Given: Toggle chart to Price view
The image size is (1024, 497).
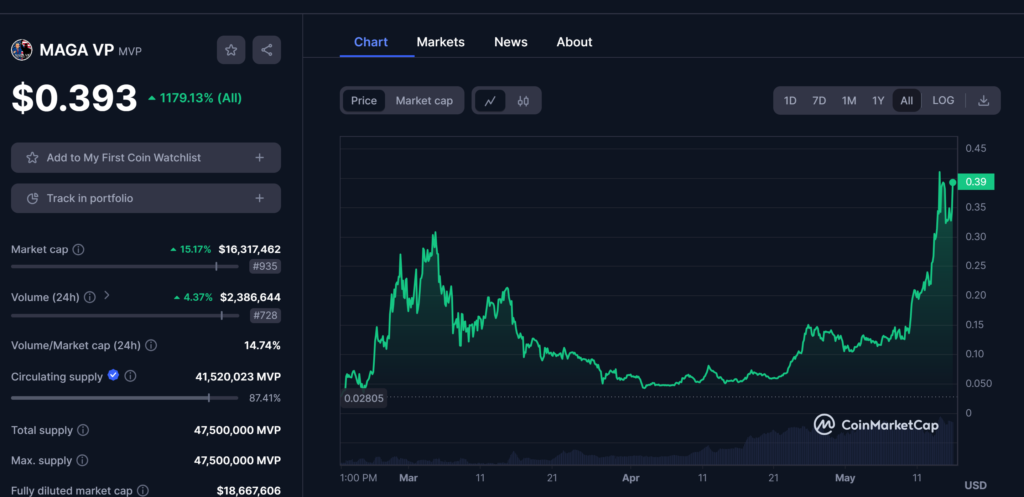Looking at the screenshot, I should tap(364, 101).
